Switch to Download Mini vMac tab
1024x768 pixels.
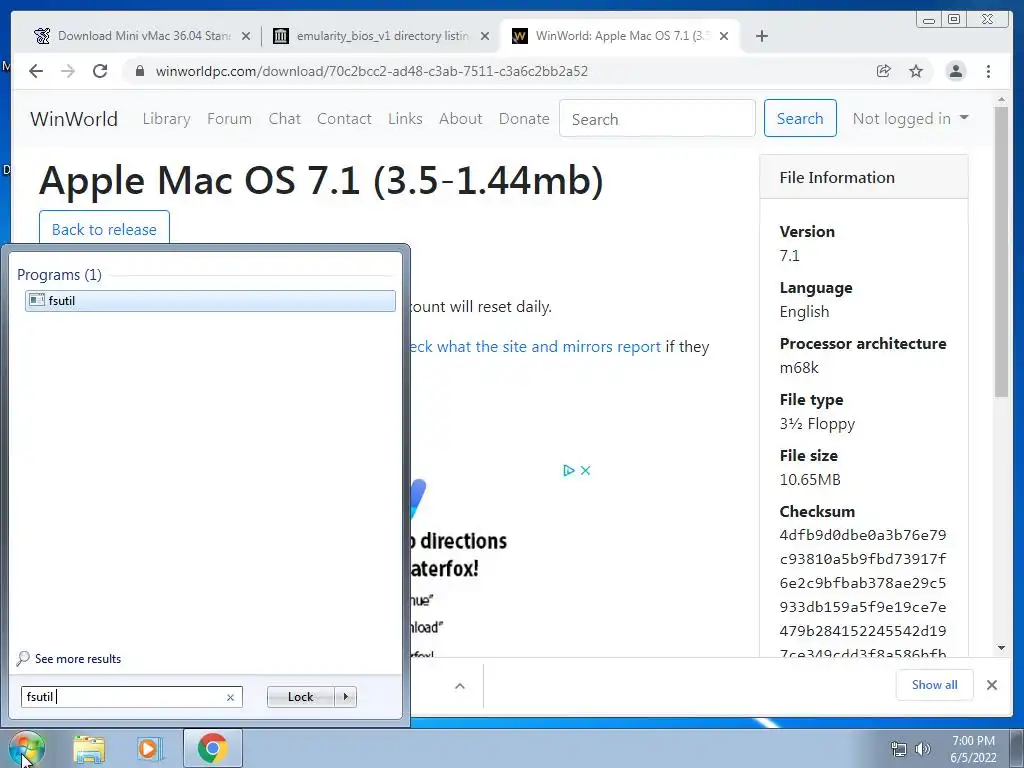tap(142, 36)
